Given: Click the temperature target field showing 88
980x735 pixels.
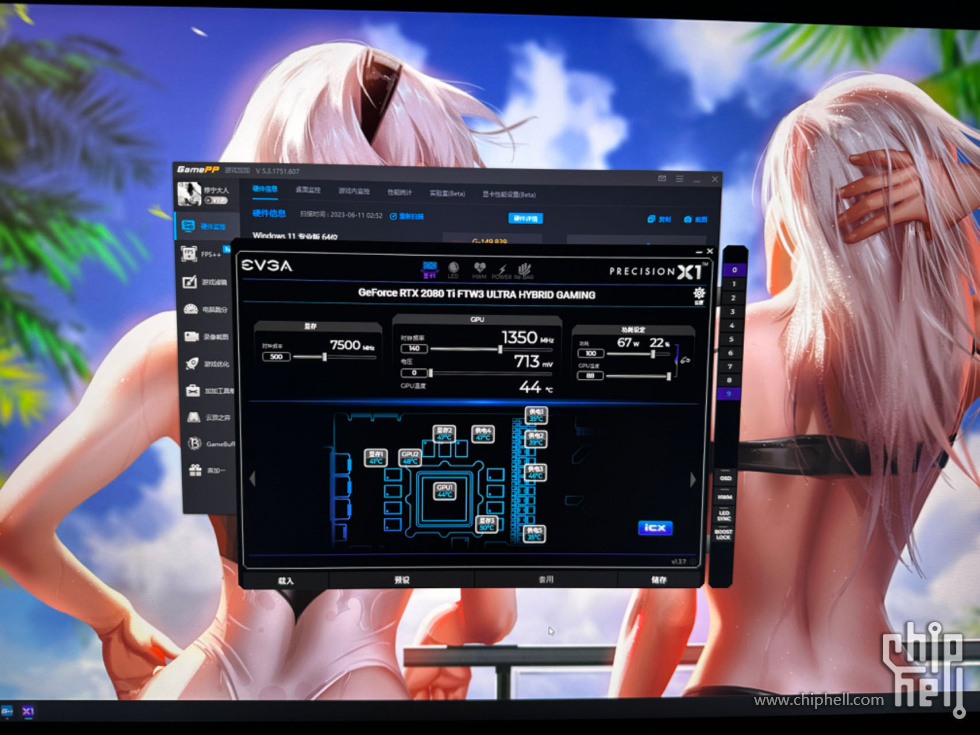Looking at the screenshot, I should [x=591, y=376].
